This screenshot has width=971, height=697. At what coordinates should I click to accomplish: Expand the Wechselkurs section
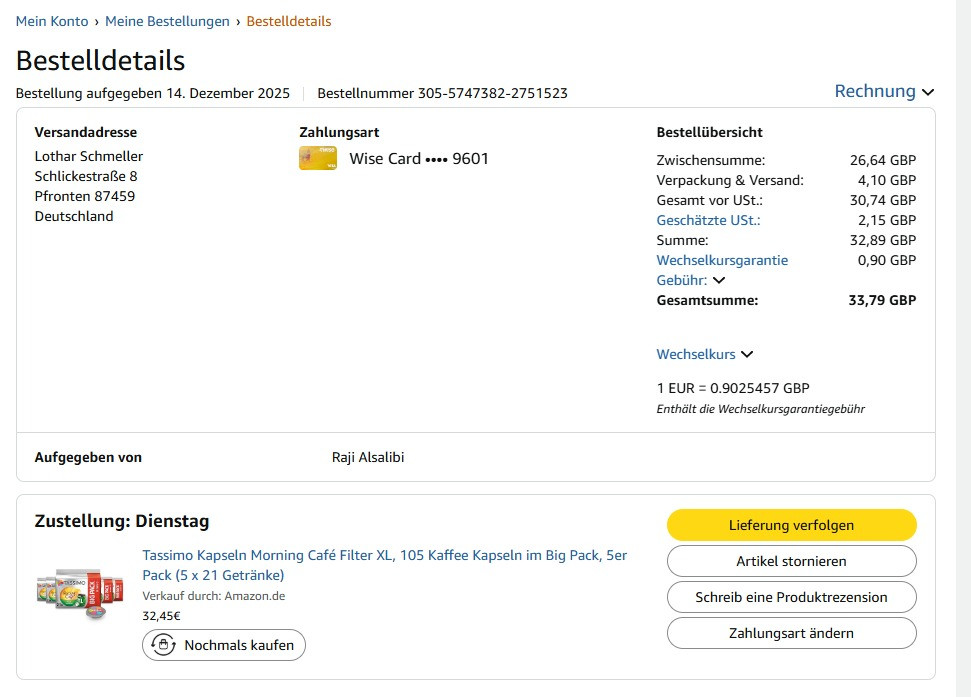point(705,354)
